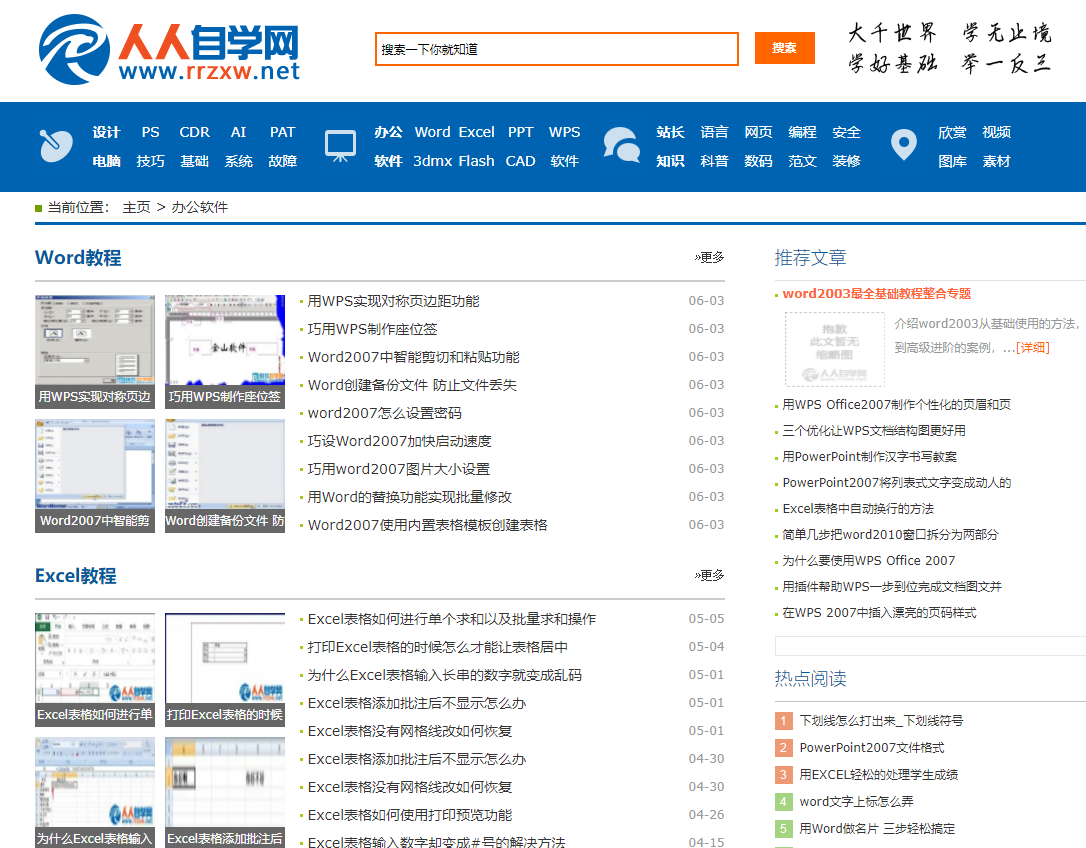Open article 用Word的替换功能实现批量修改
This screenshot has width=1086, height=848.
point(409,497)
